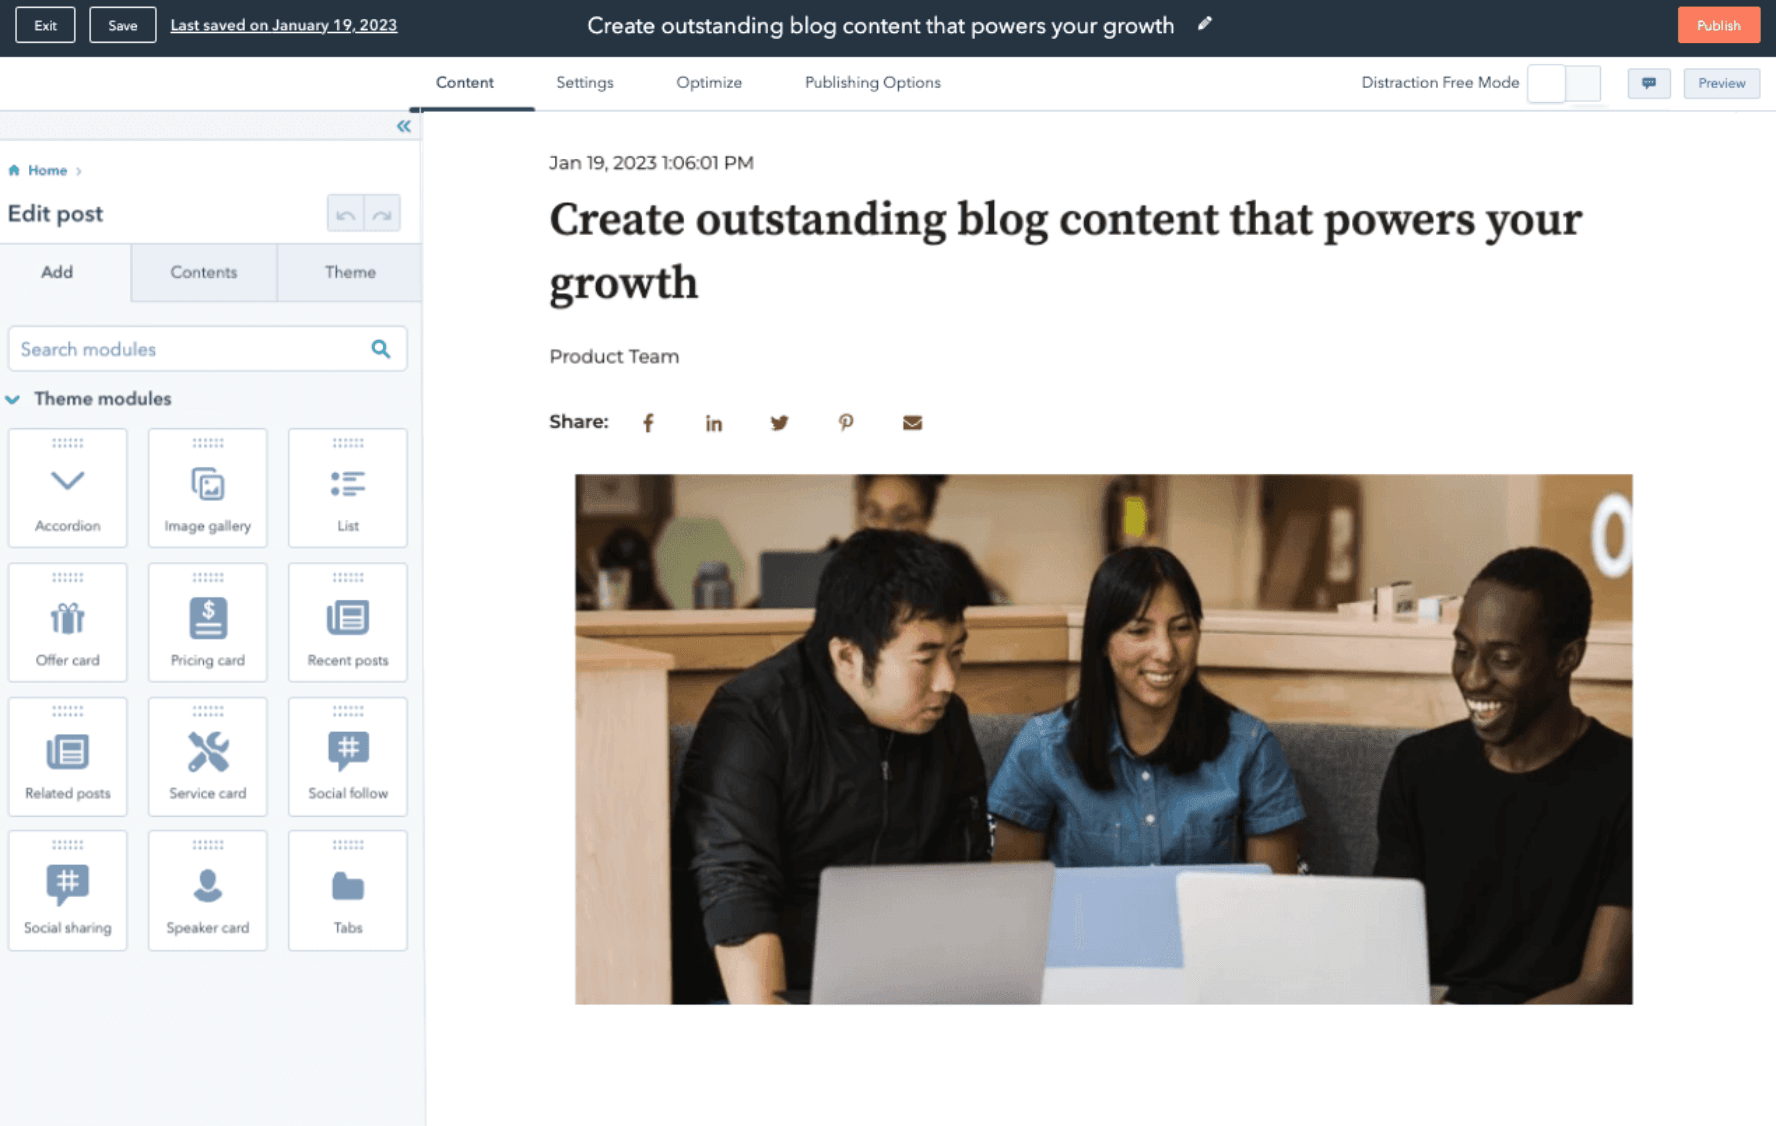Pick the Service card module
Screen dimensions: 1776x1126
click(x=207, y=756)
